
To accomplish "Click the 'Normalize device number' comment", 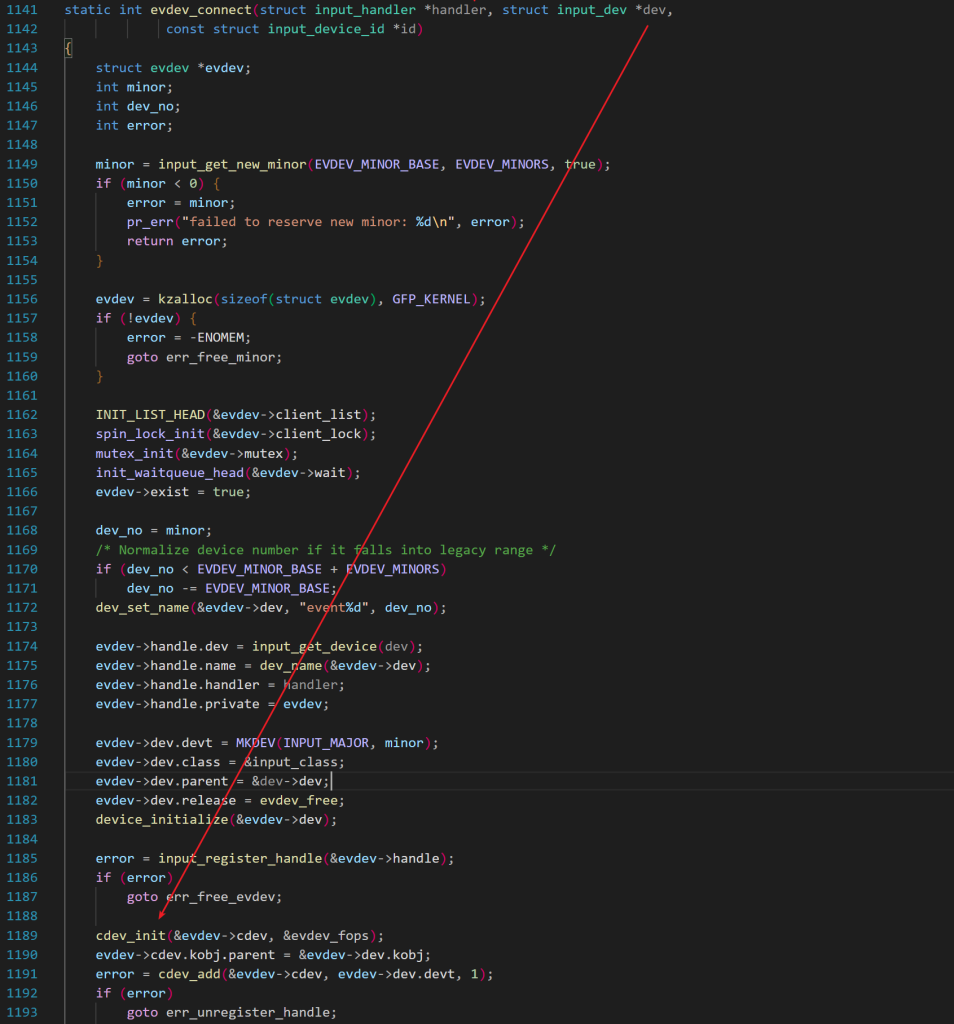I will pos(325,550).
